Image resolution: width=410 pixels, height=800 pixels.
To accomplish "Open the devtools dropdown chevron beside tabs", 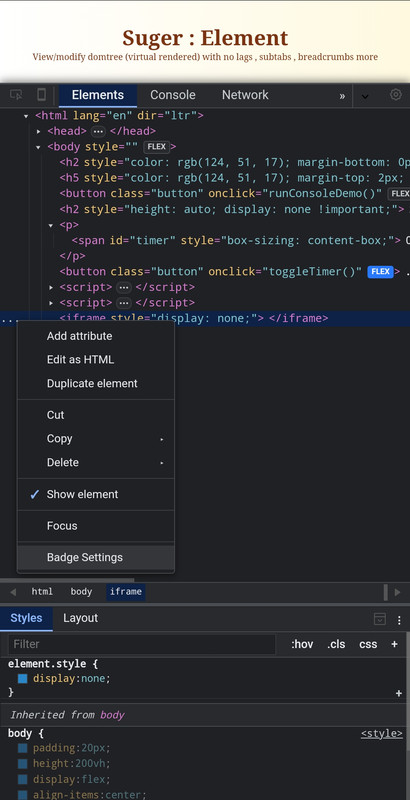I will (x=365, y=96).
